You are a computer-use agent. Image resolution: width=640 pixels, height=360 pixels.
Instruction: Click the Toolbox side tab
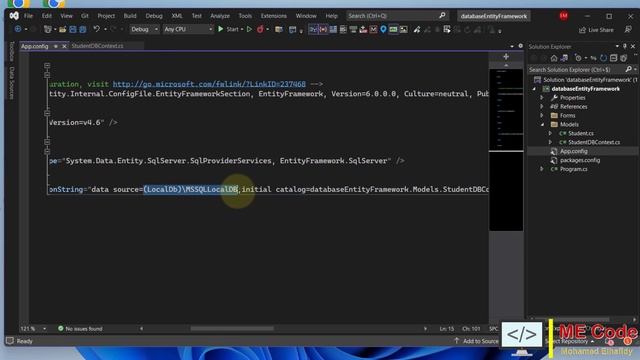[x=11, y=51]
